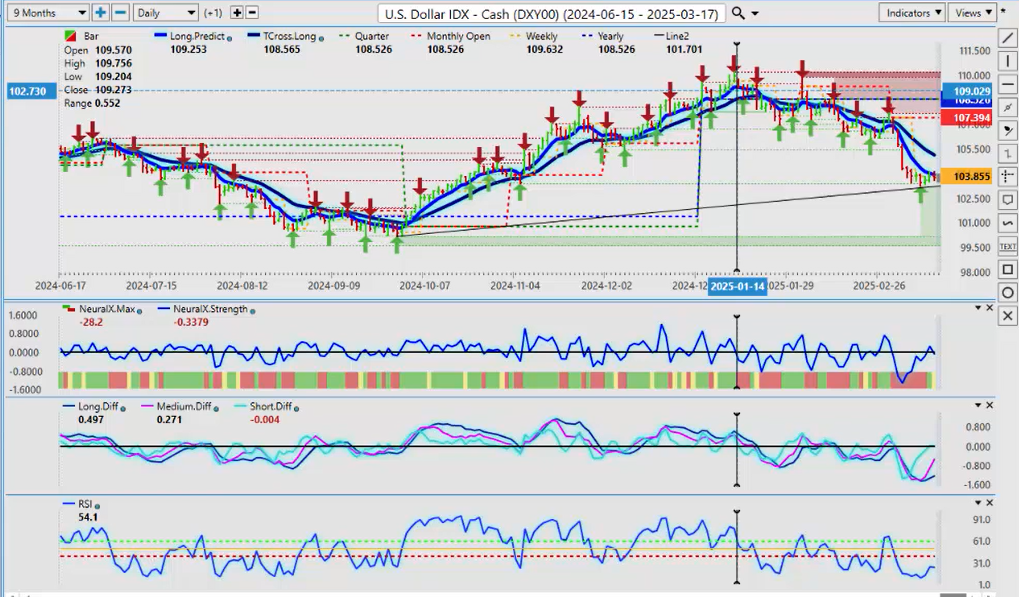Click the U.S. Dollar IDX symbol field
Viewport: 1019px width, 597px height.
click(551, 13)
